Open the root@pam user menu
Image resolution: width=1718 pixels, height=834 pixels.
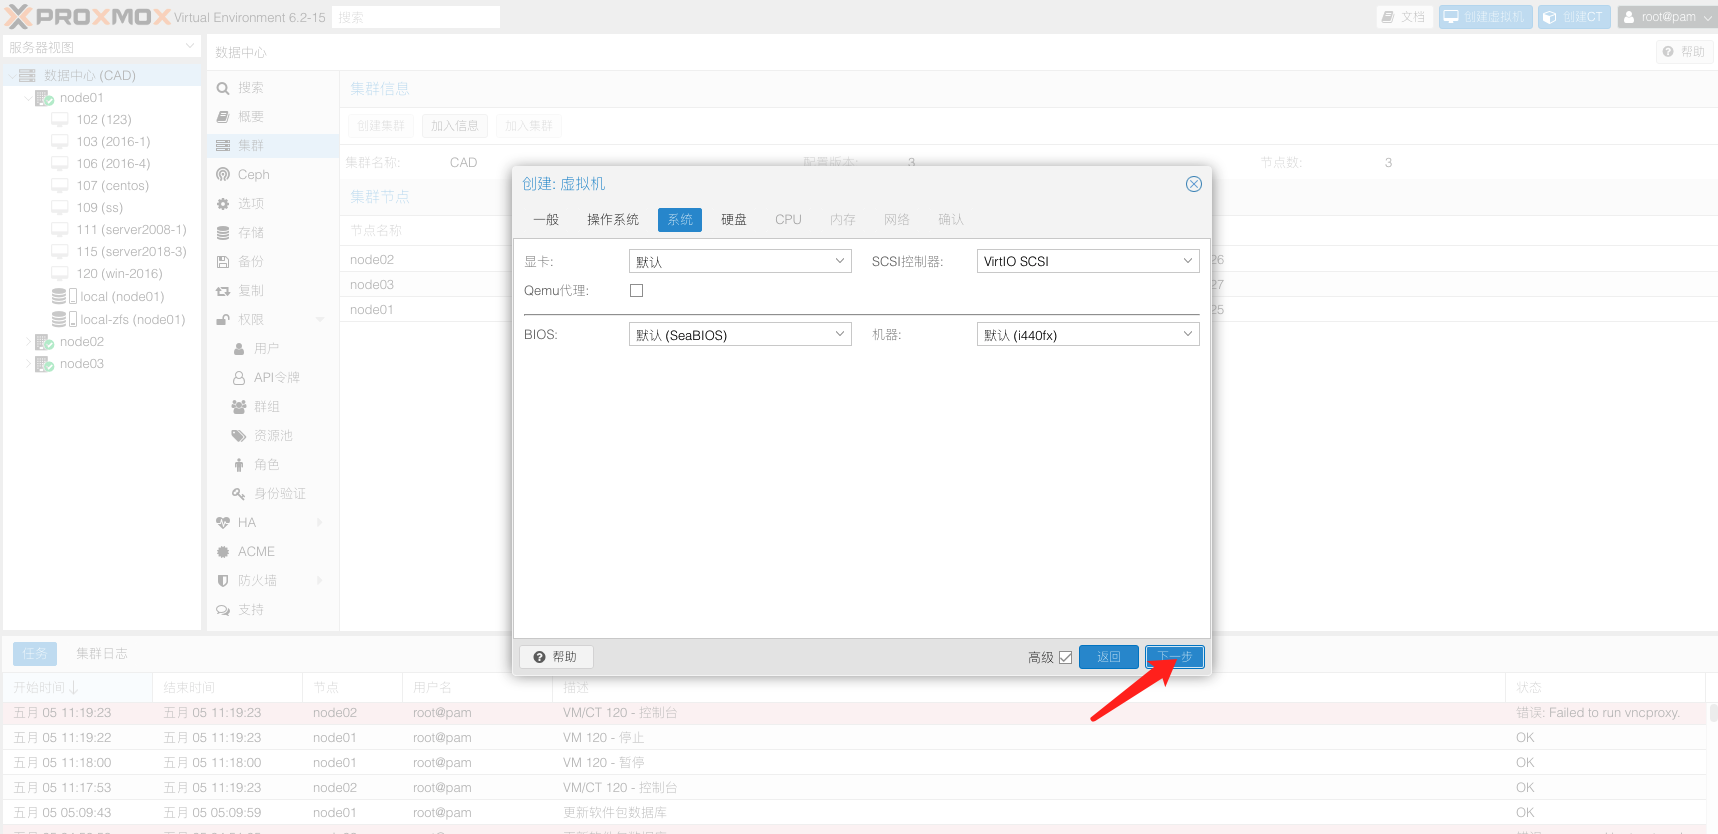pos(1667,17)
